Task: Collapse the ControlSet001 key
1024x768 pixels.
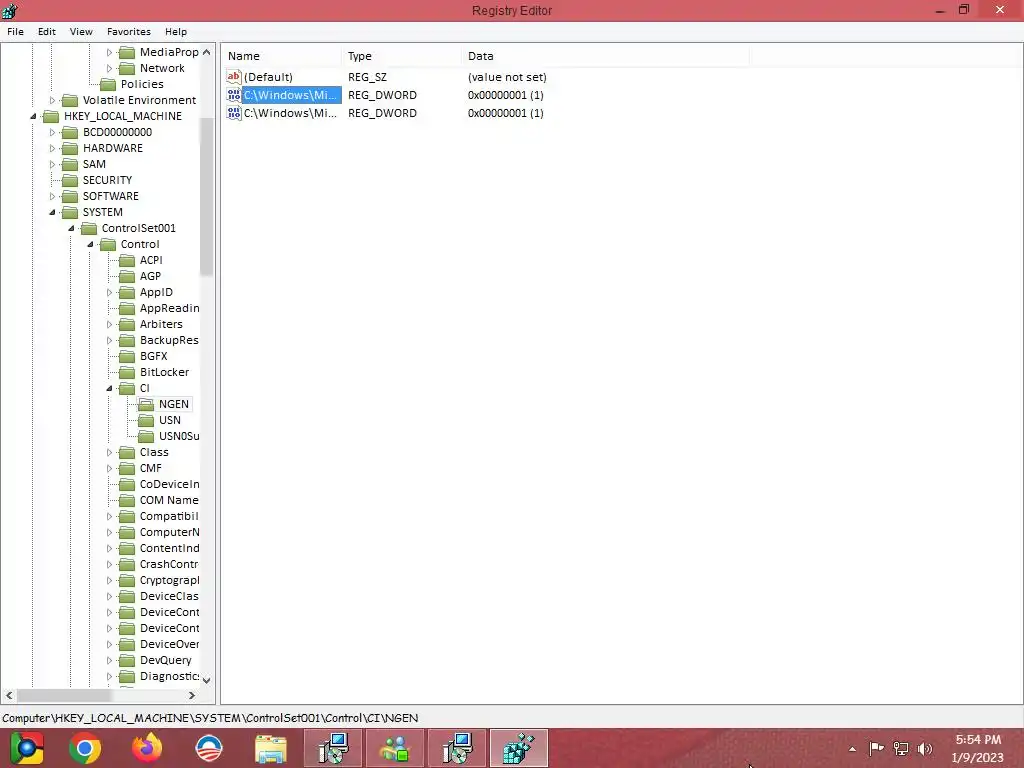Action: click(x=71, y=228)
